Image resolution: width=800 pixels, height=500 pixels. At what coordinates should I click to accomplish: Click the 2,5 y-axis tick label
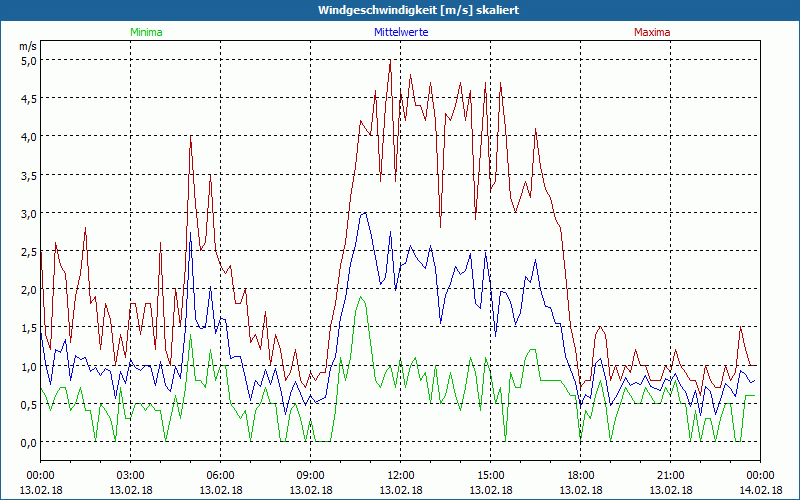29,251
